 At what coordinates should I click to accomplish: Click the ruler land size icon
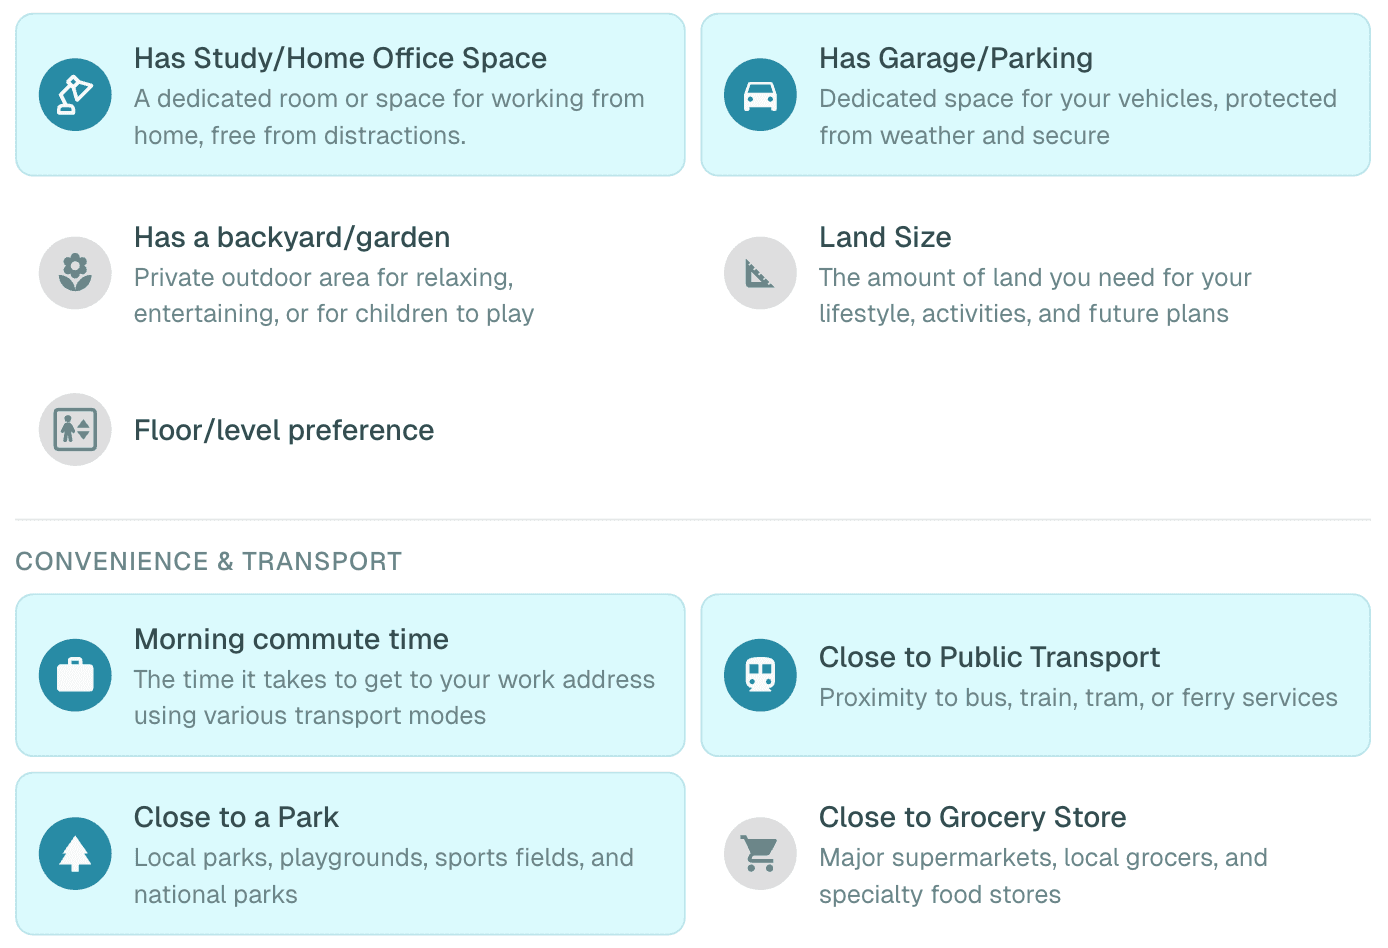760,273
